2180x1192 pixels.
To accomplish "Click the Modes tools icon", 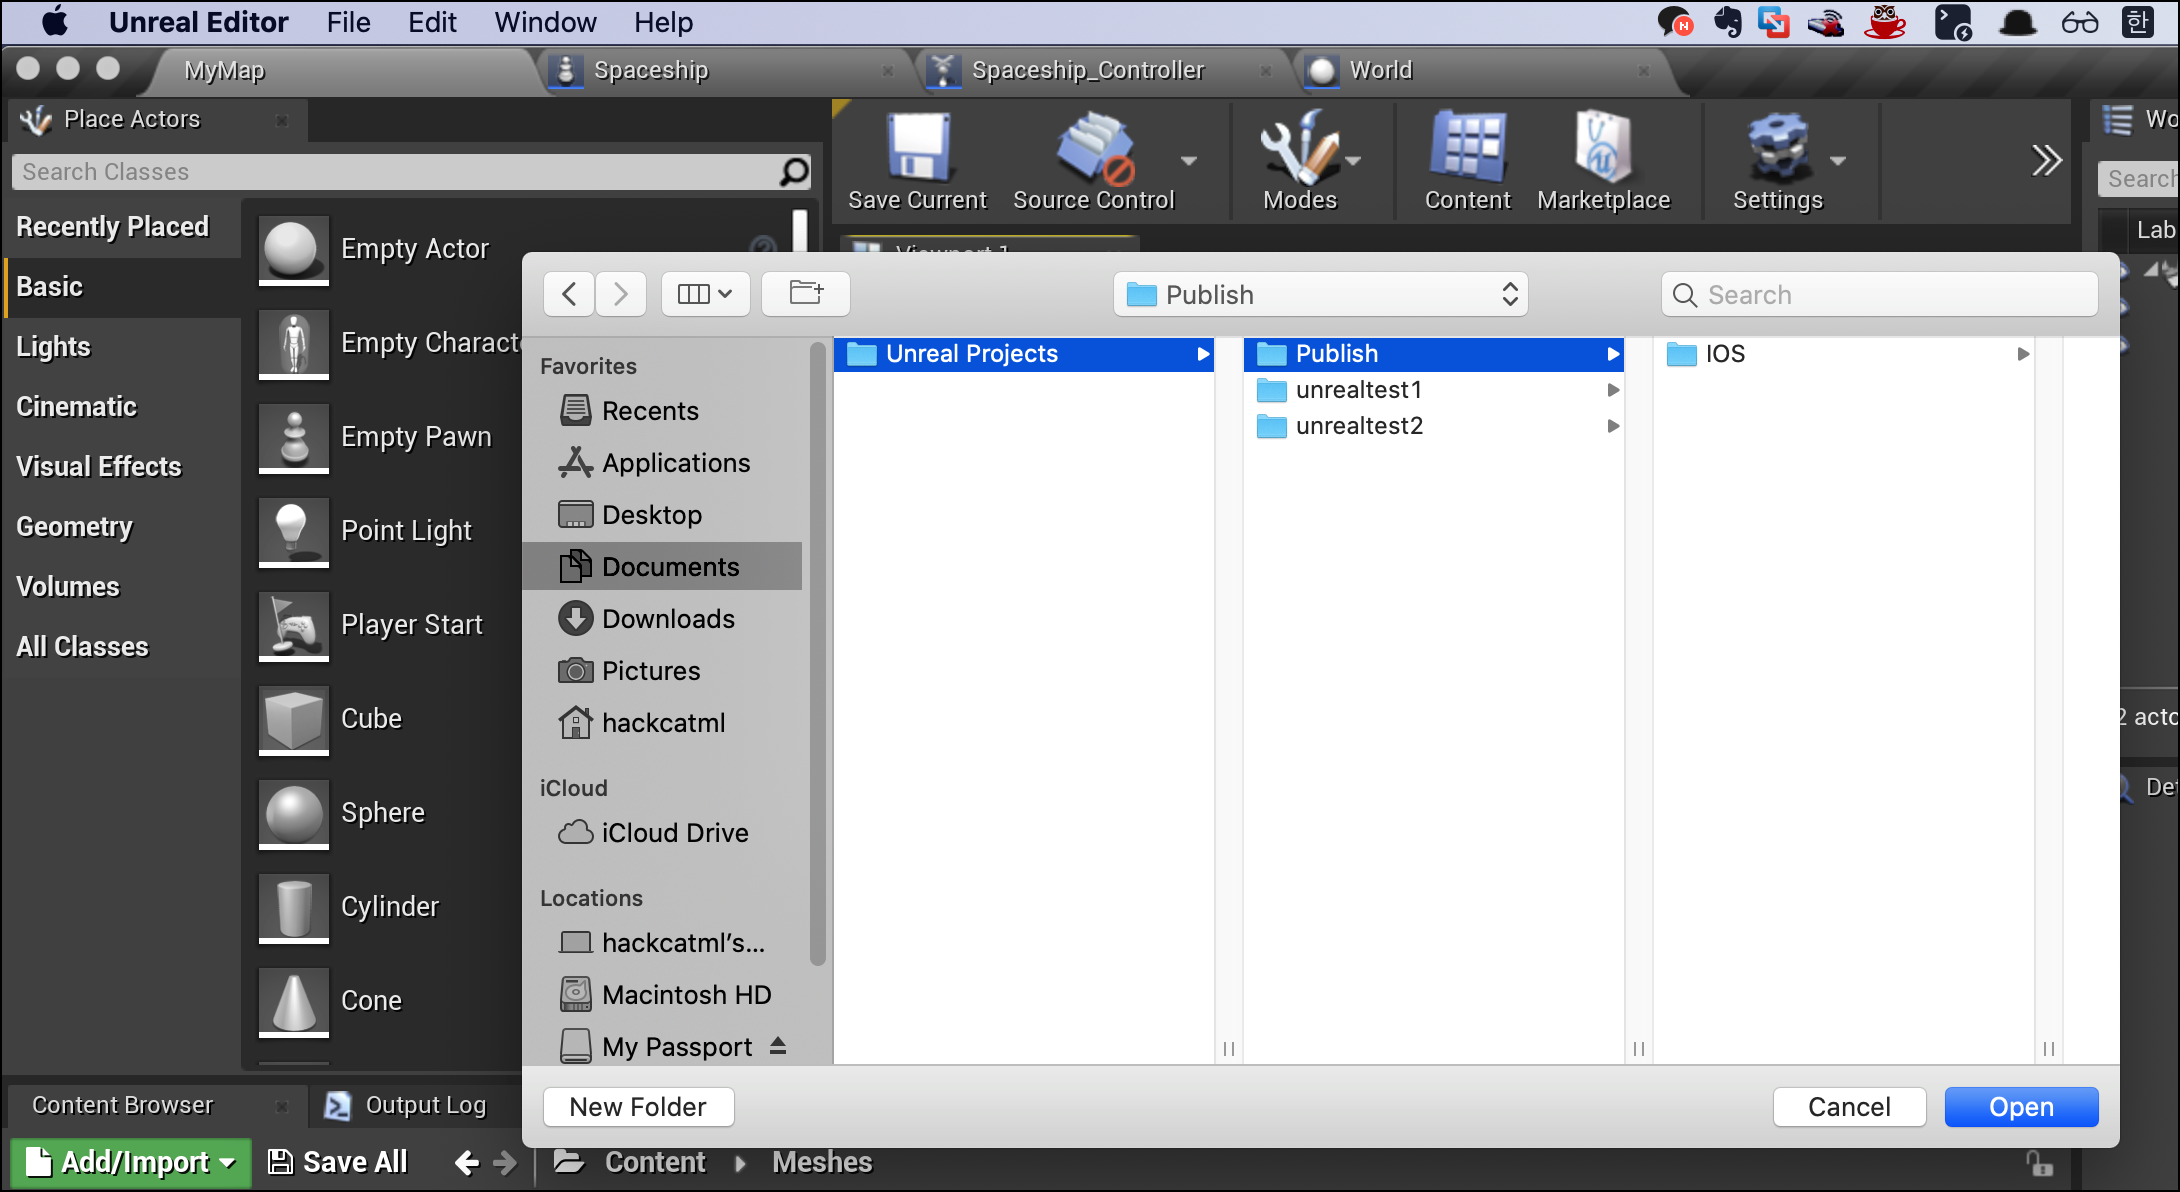I will [1298, 150].
